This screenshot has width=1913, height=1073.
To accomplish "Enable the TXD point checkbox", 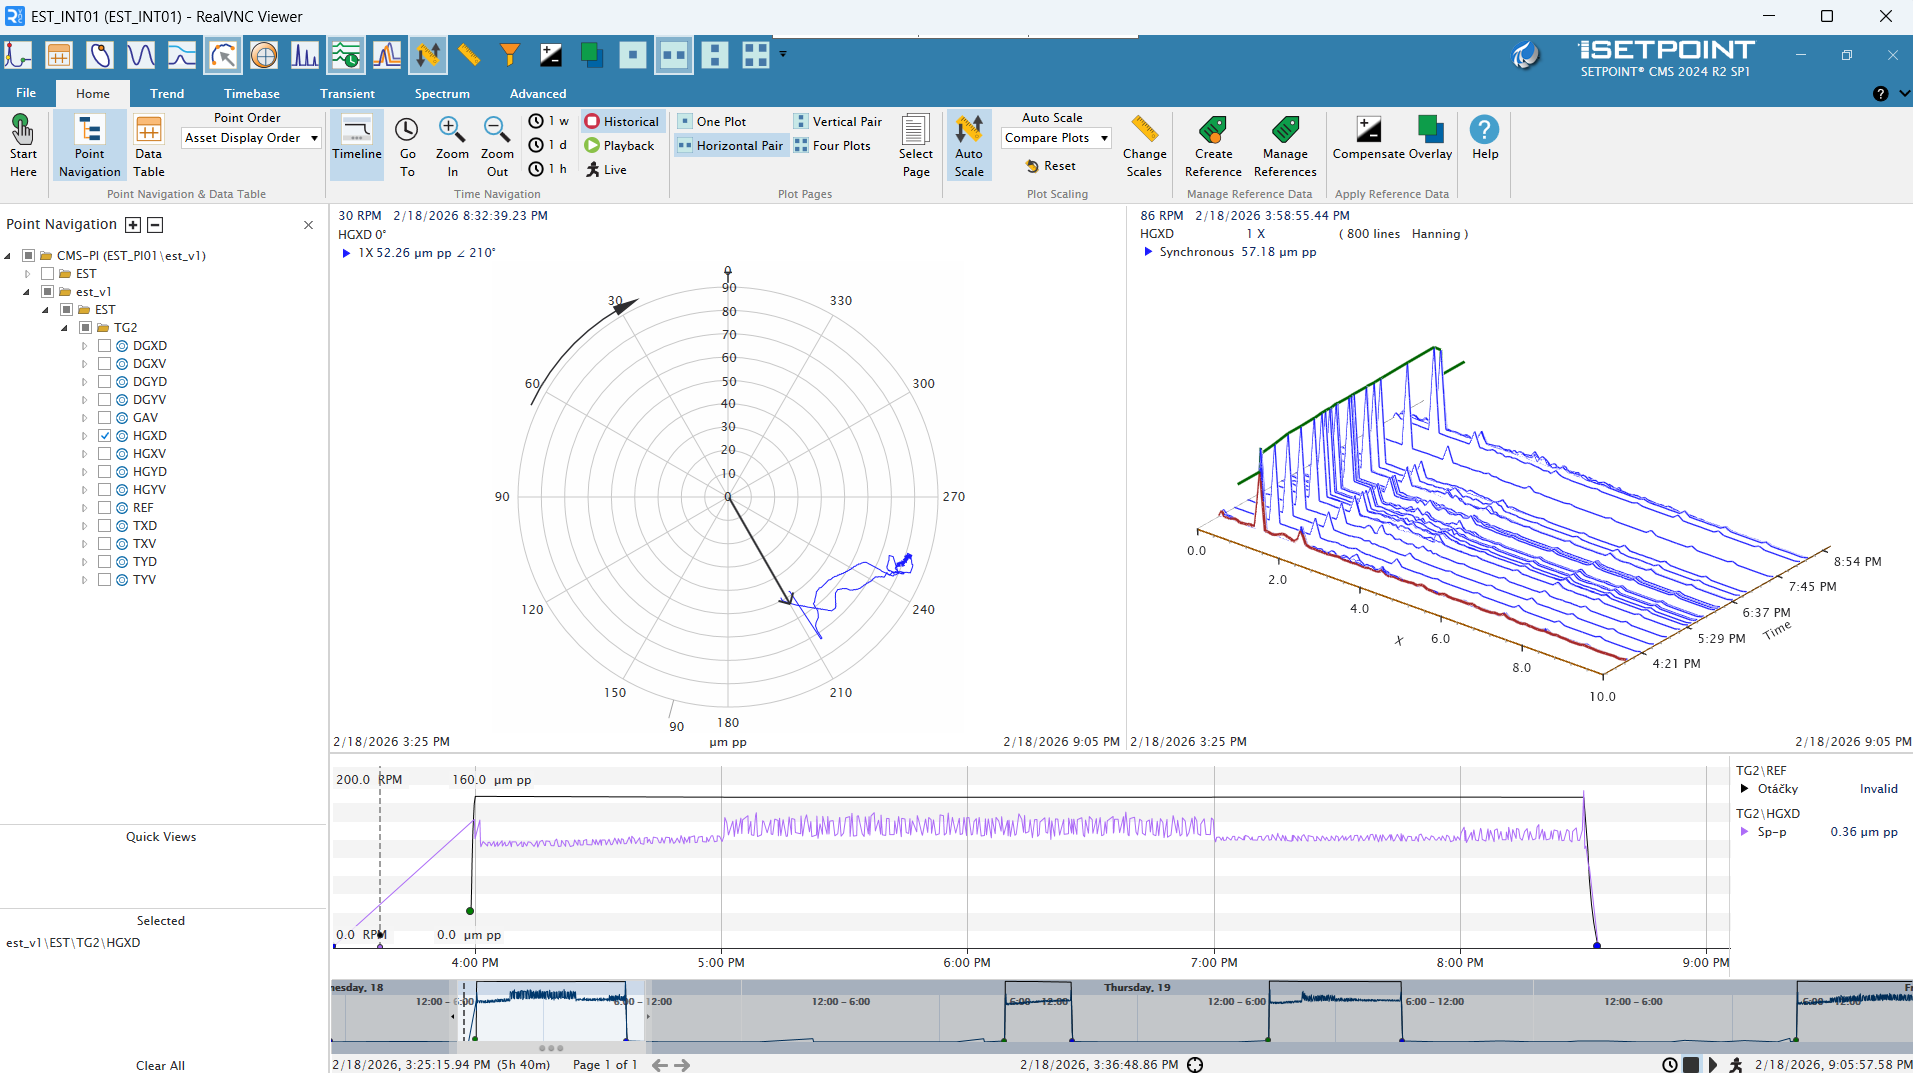I will 105,526.
